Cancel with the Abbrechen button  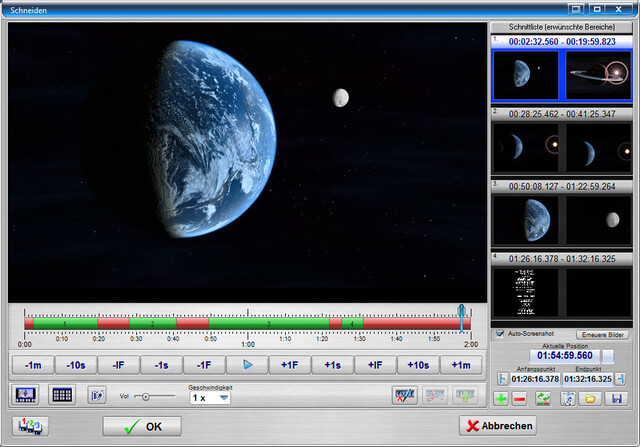pos(498,426)
